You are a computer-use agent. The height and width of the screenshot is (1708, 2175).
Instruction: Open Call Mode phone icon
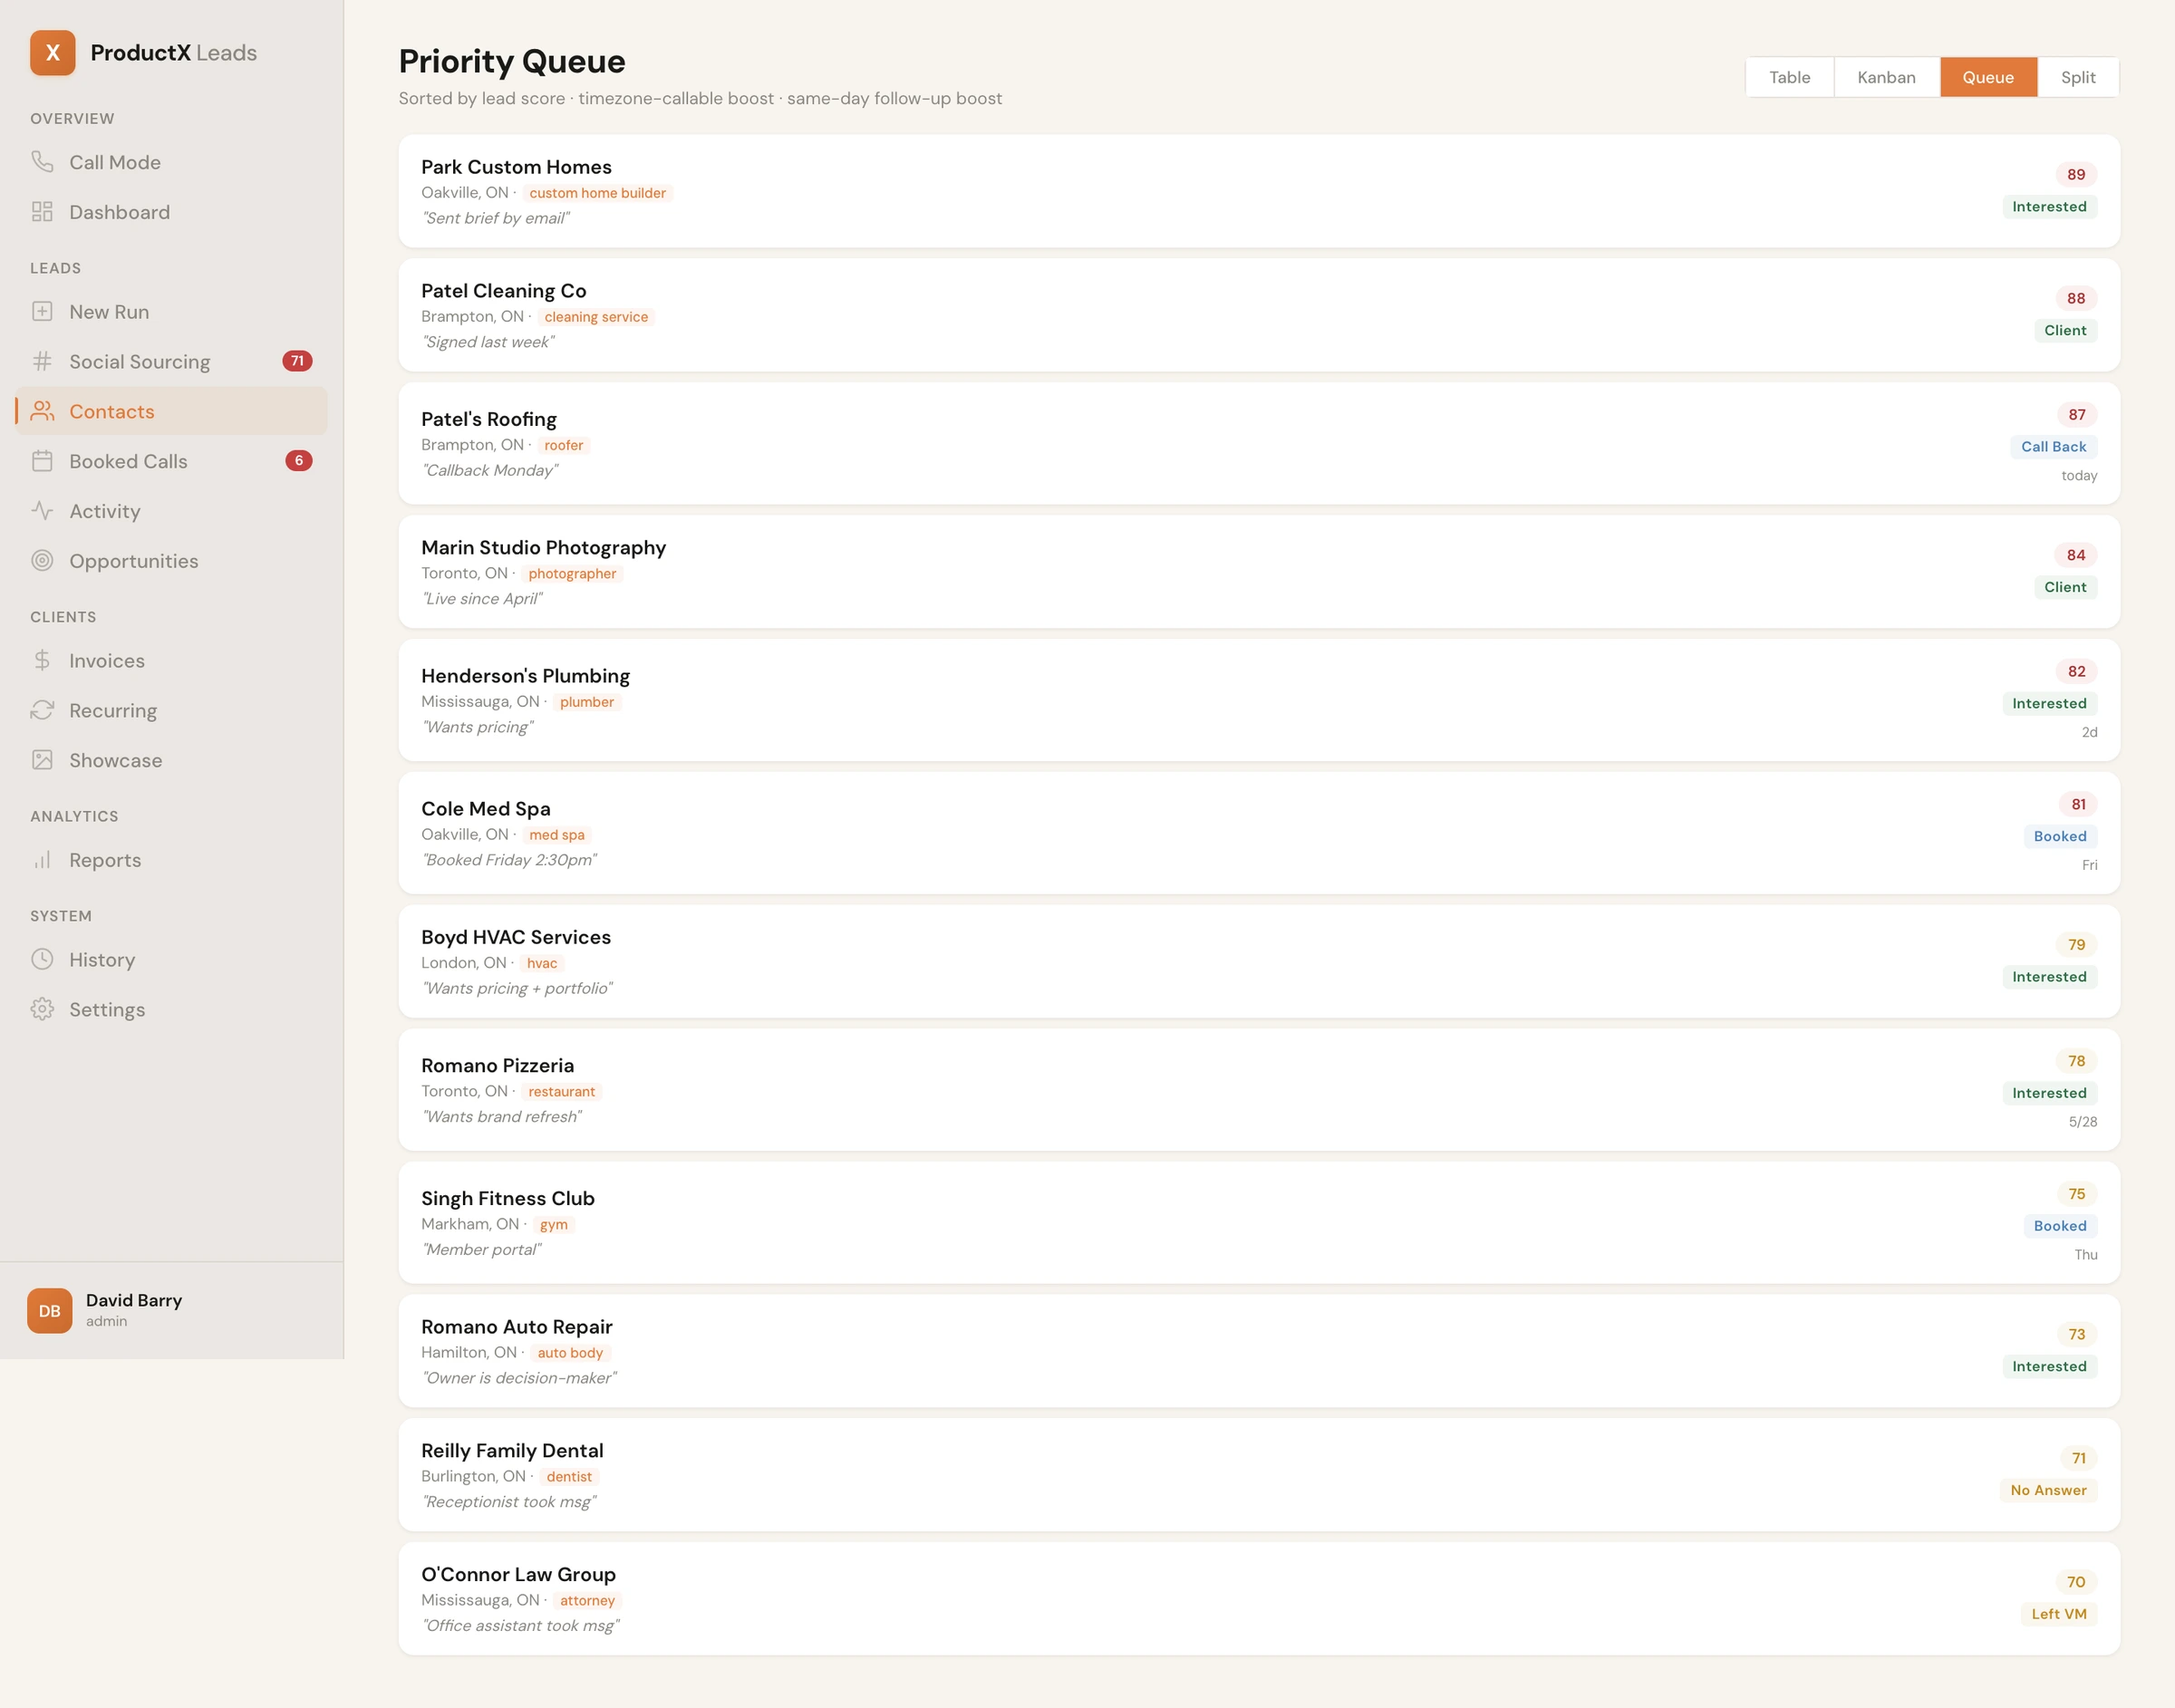click(42, 161)
